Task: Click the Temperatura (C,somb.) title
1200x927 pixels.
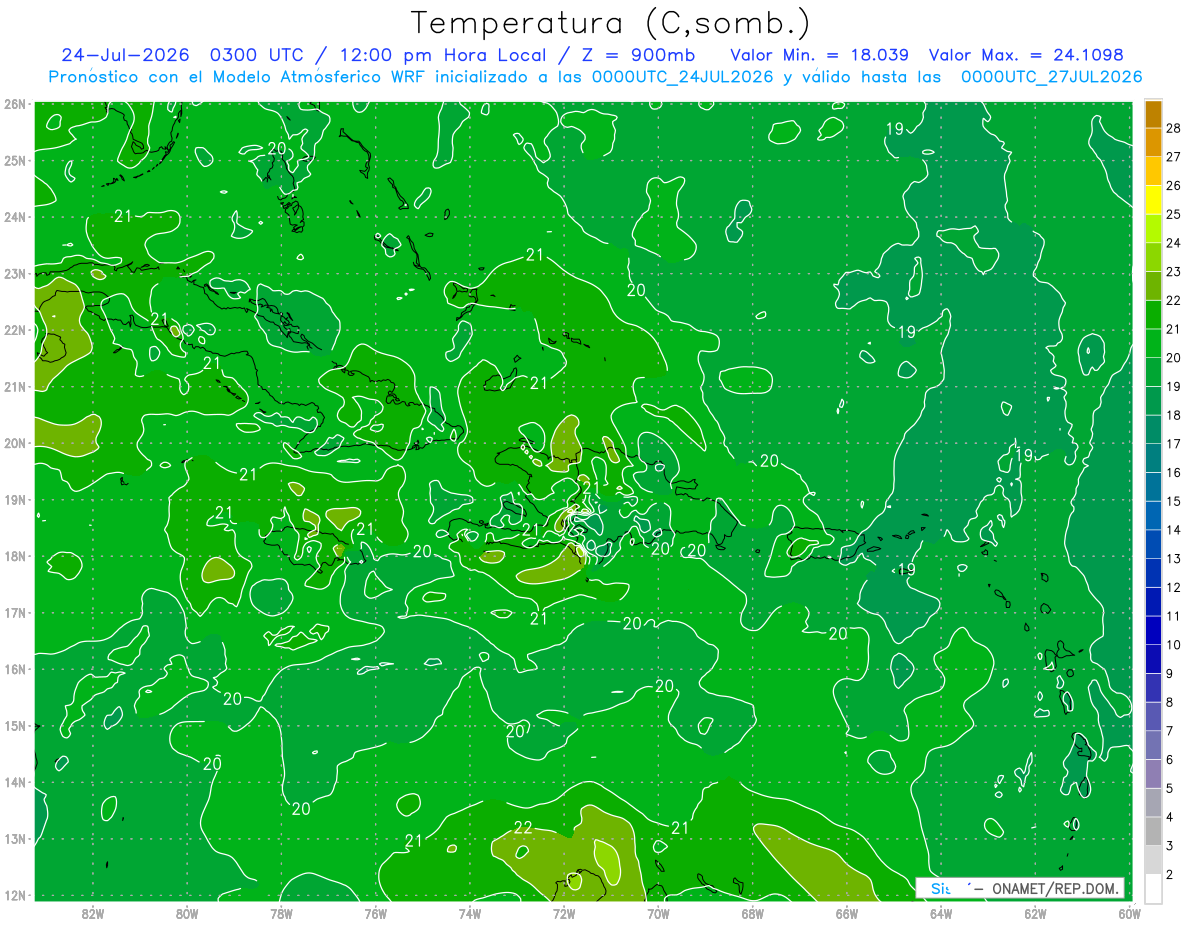Action: (x=611, y=22)
